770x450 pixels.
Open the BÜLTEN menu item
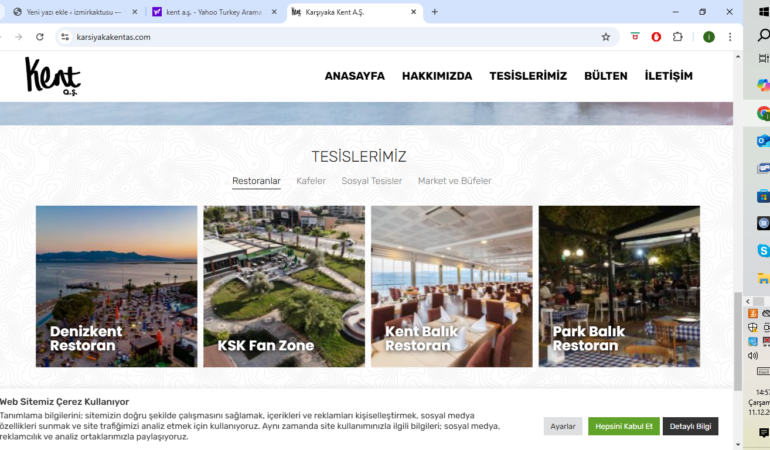605,76
